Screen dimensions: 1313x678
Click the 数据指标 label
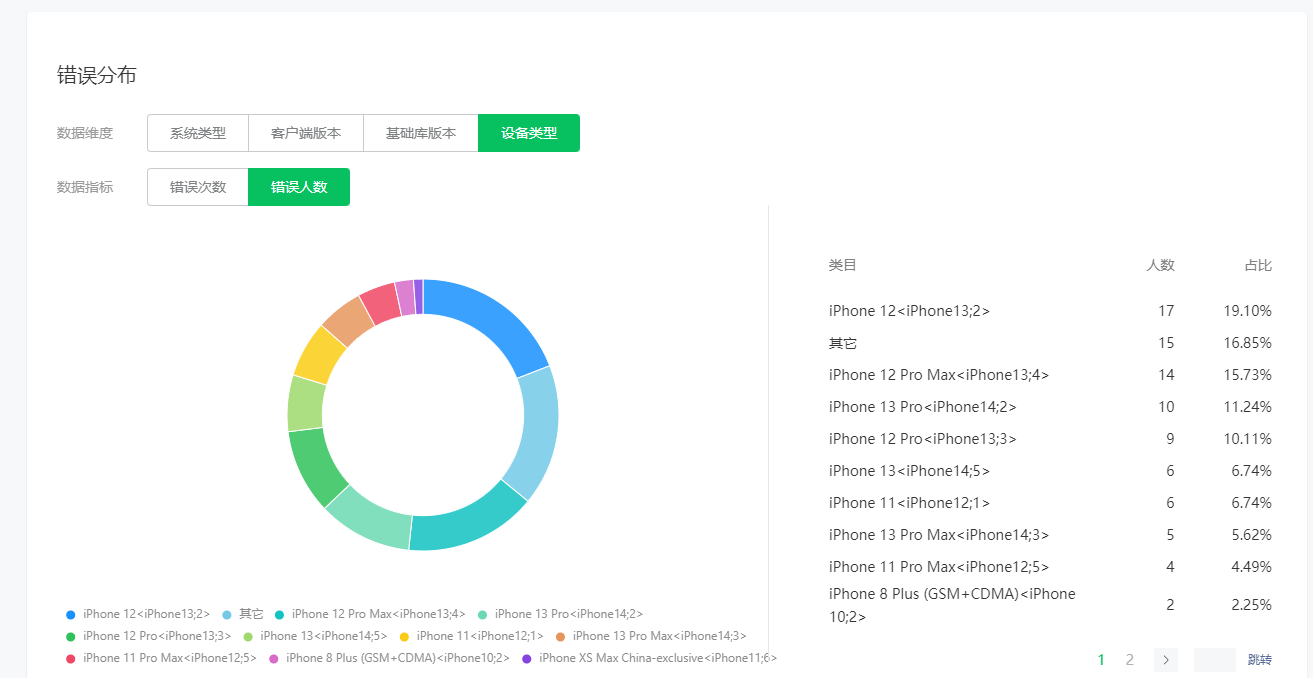(x=85, y=187)
